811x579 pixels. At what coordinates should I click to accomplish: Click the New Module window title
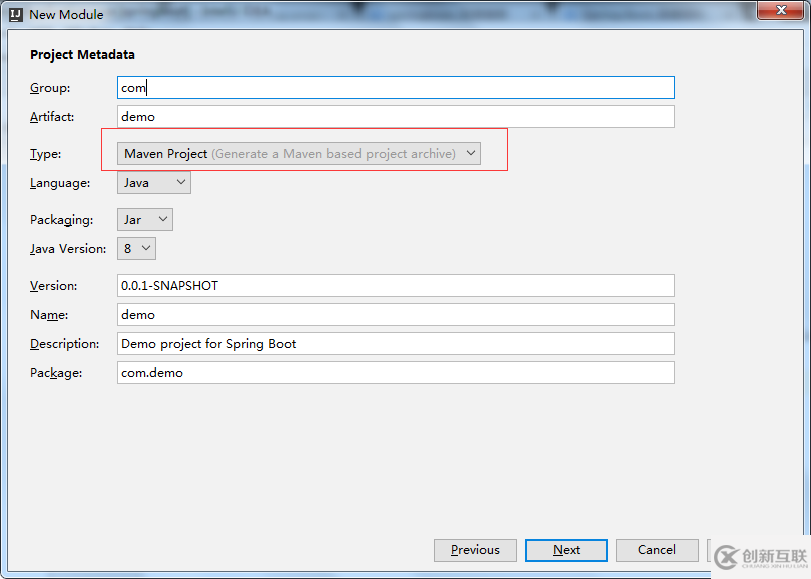pyautogui.click(x=66, y=14)
